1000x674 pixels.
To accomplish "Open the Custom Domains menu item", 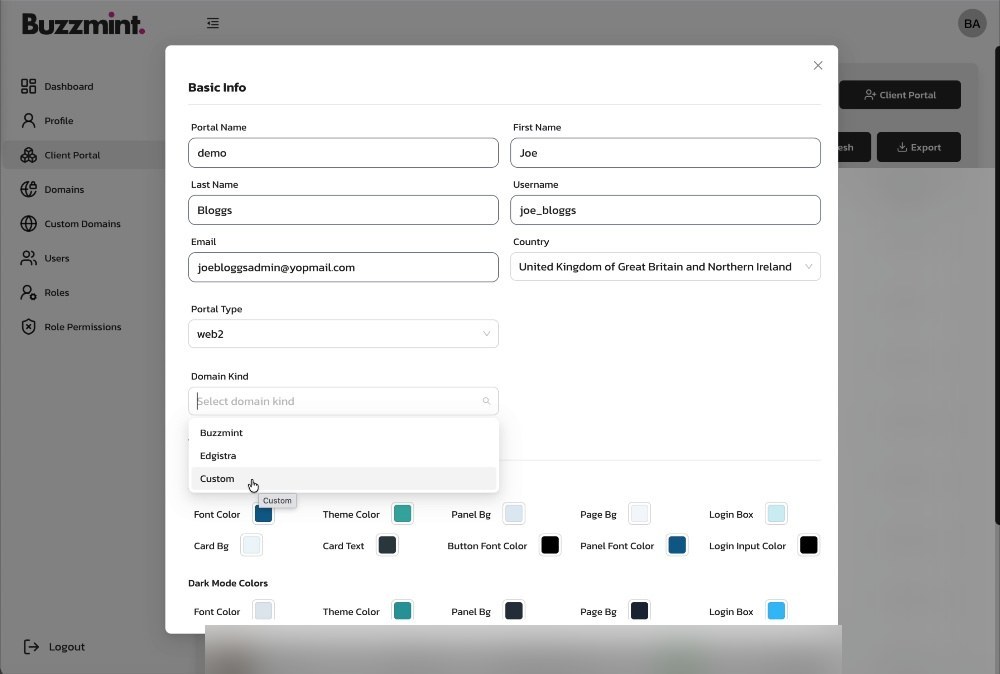I will [x=82, y=224].
